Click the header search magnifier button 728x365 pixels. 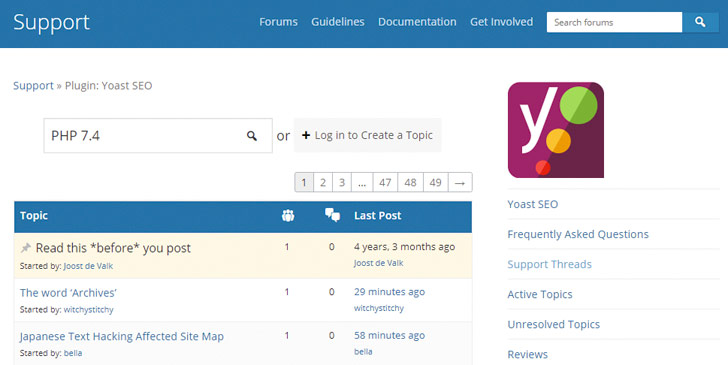700,22
